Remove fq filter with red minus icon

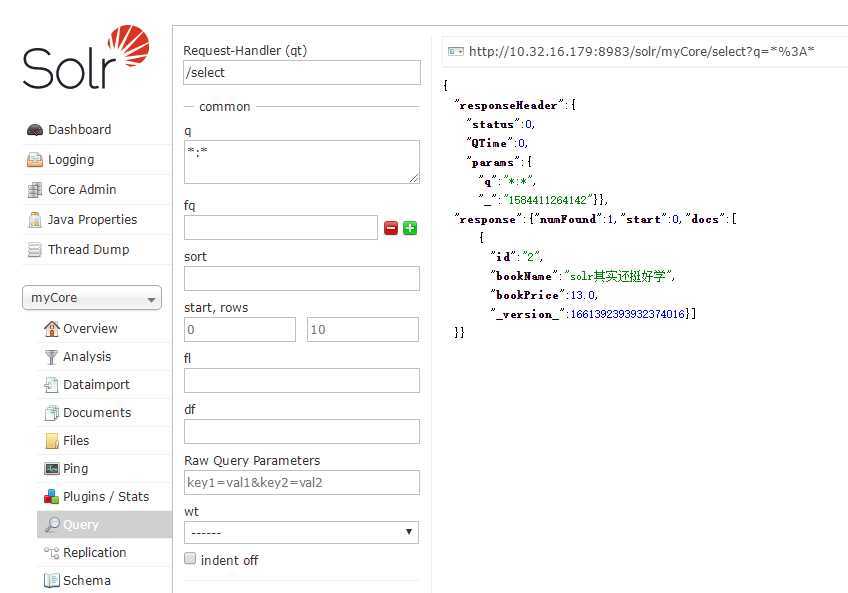tap(391, 228)
